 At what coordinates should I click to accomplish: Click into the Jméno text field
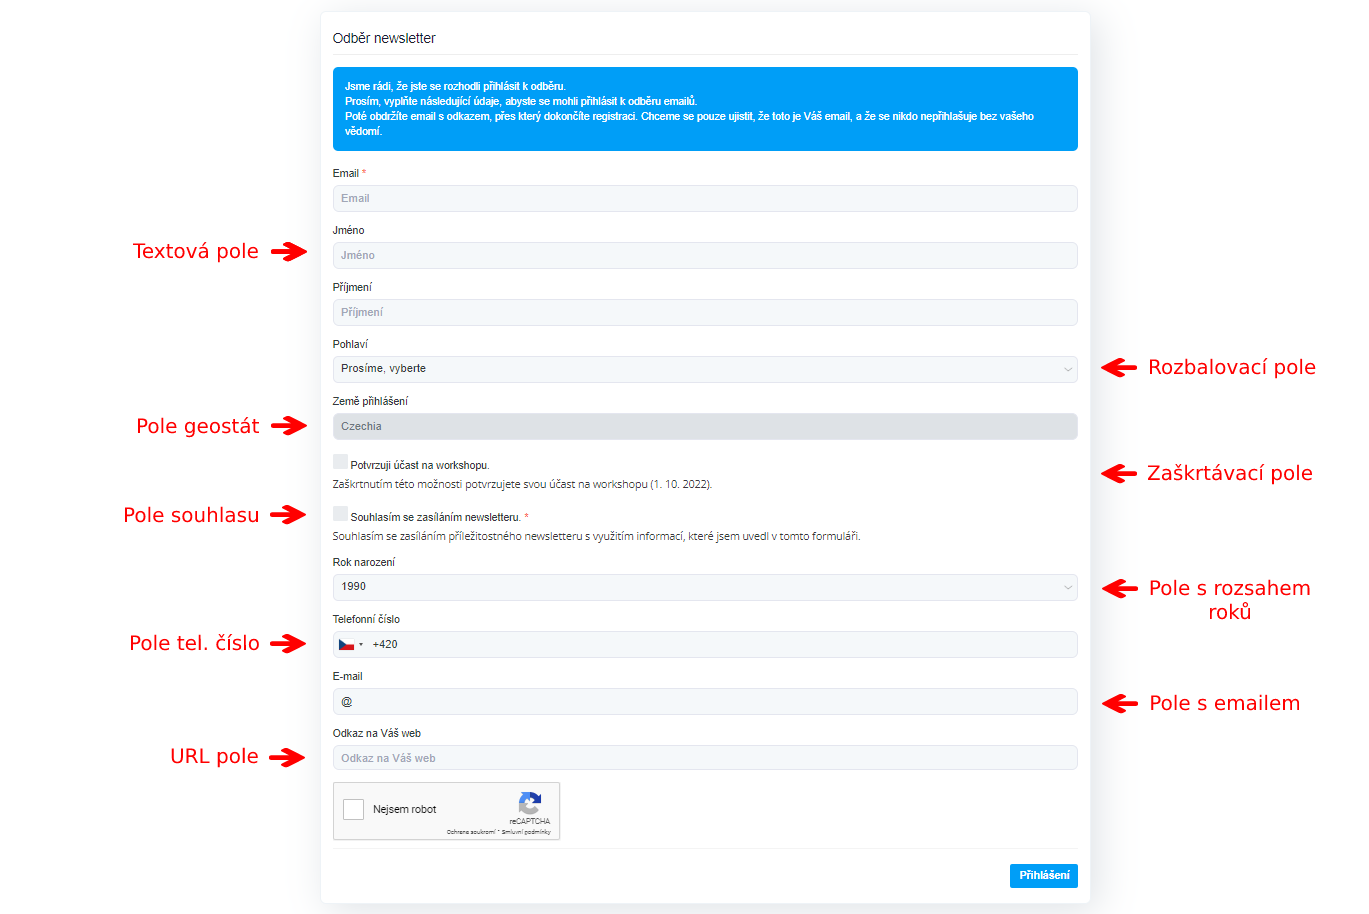tap(705, 255)
